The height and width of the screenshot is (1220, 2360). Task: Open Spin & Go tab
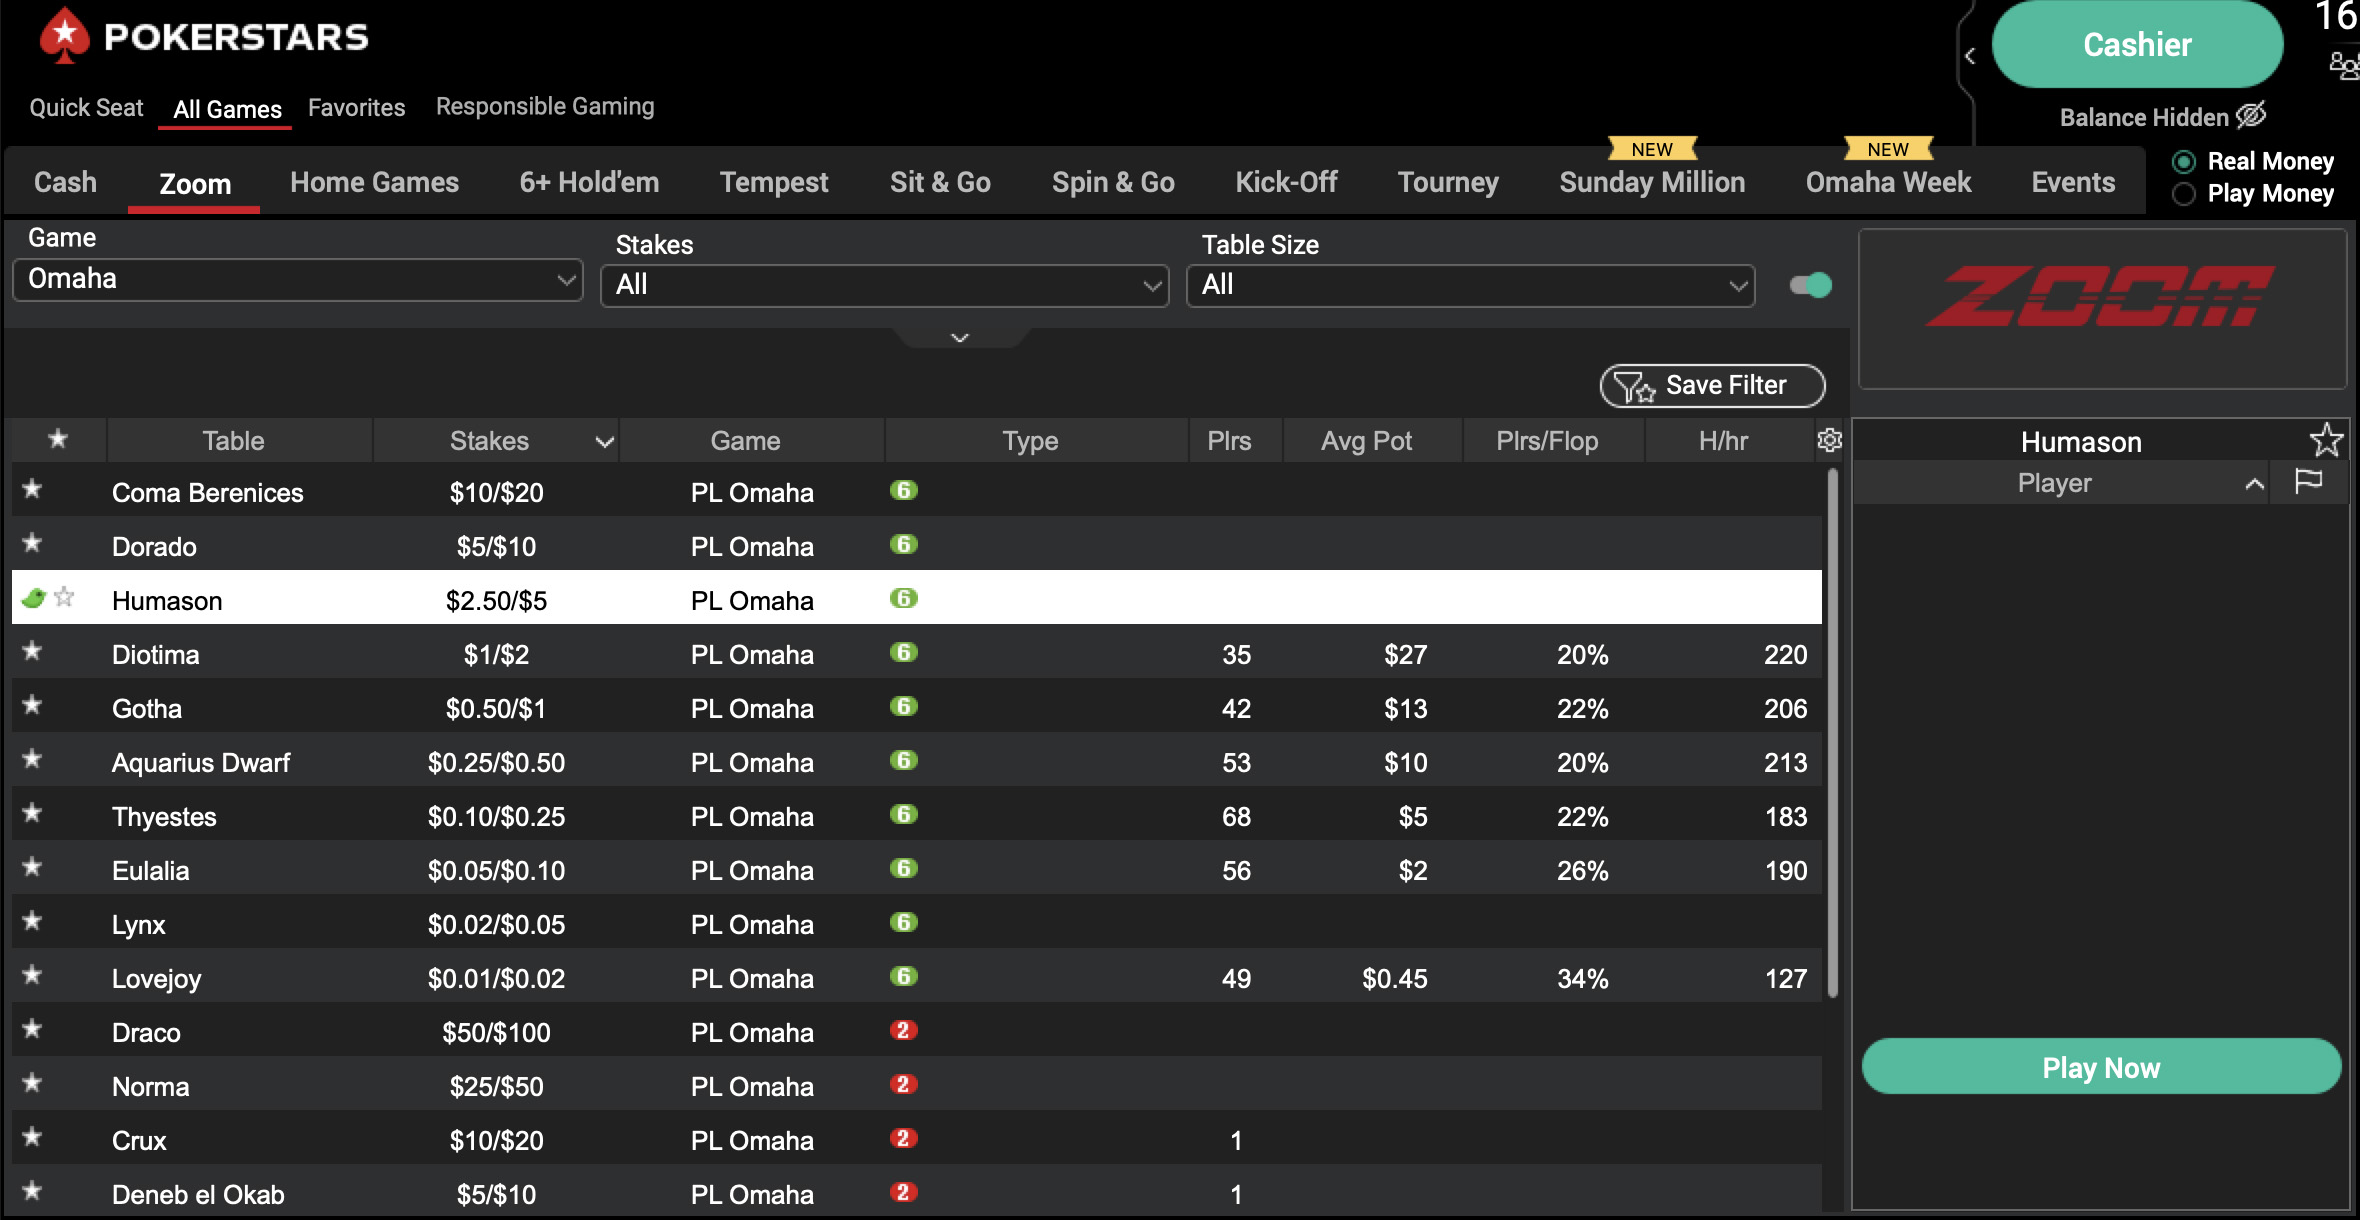[1113, 182]
